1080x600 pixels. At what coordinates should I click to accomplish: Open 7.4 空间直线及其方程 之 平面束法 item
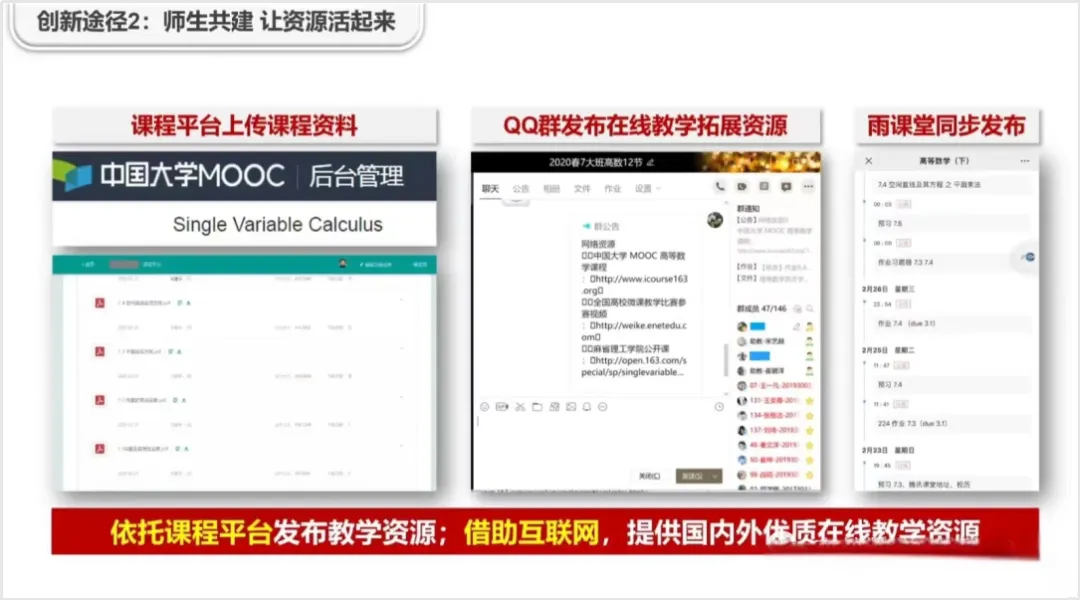953,185
